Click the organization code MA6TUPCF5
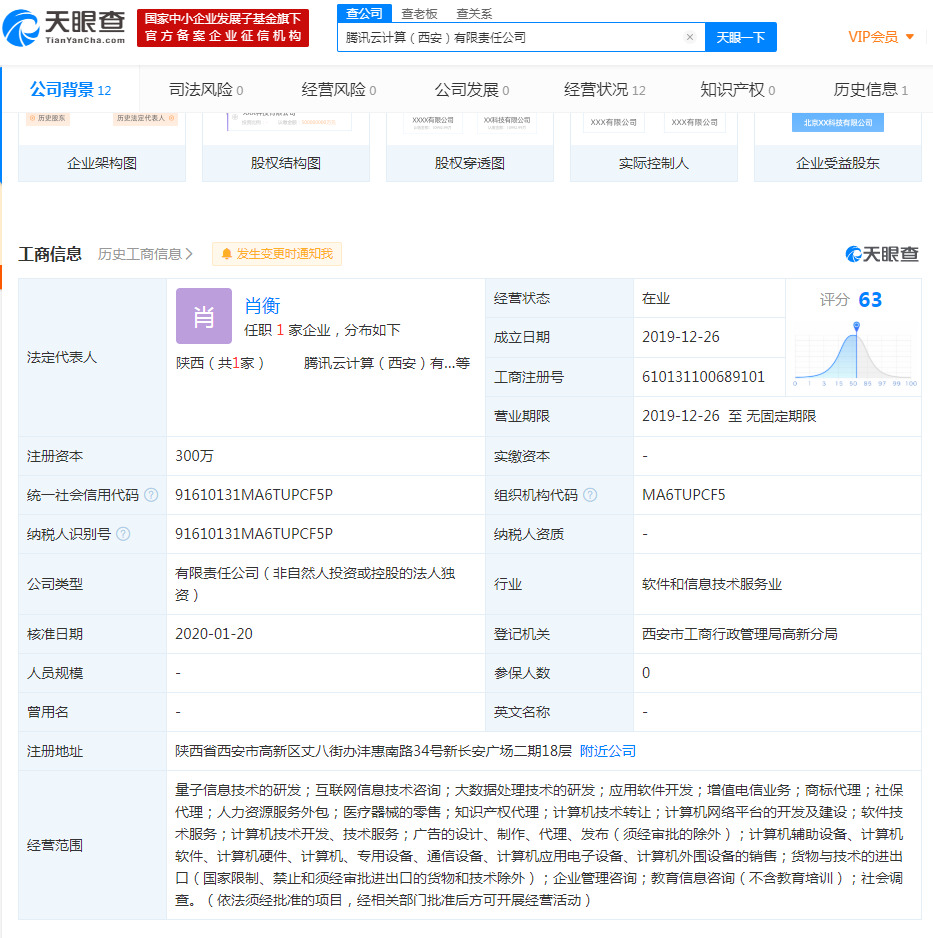The width and height of the screenshot is (933, 938). click(x=683, y=495)
